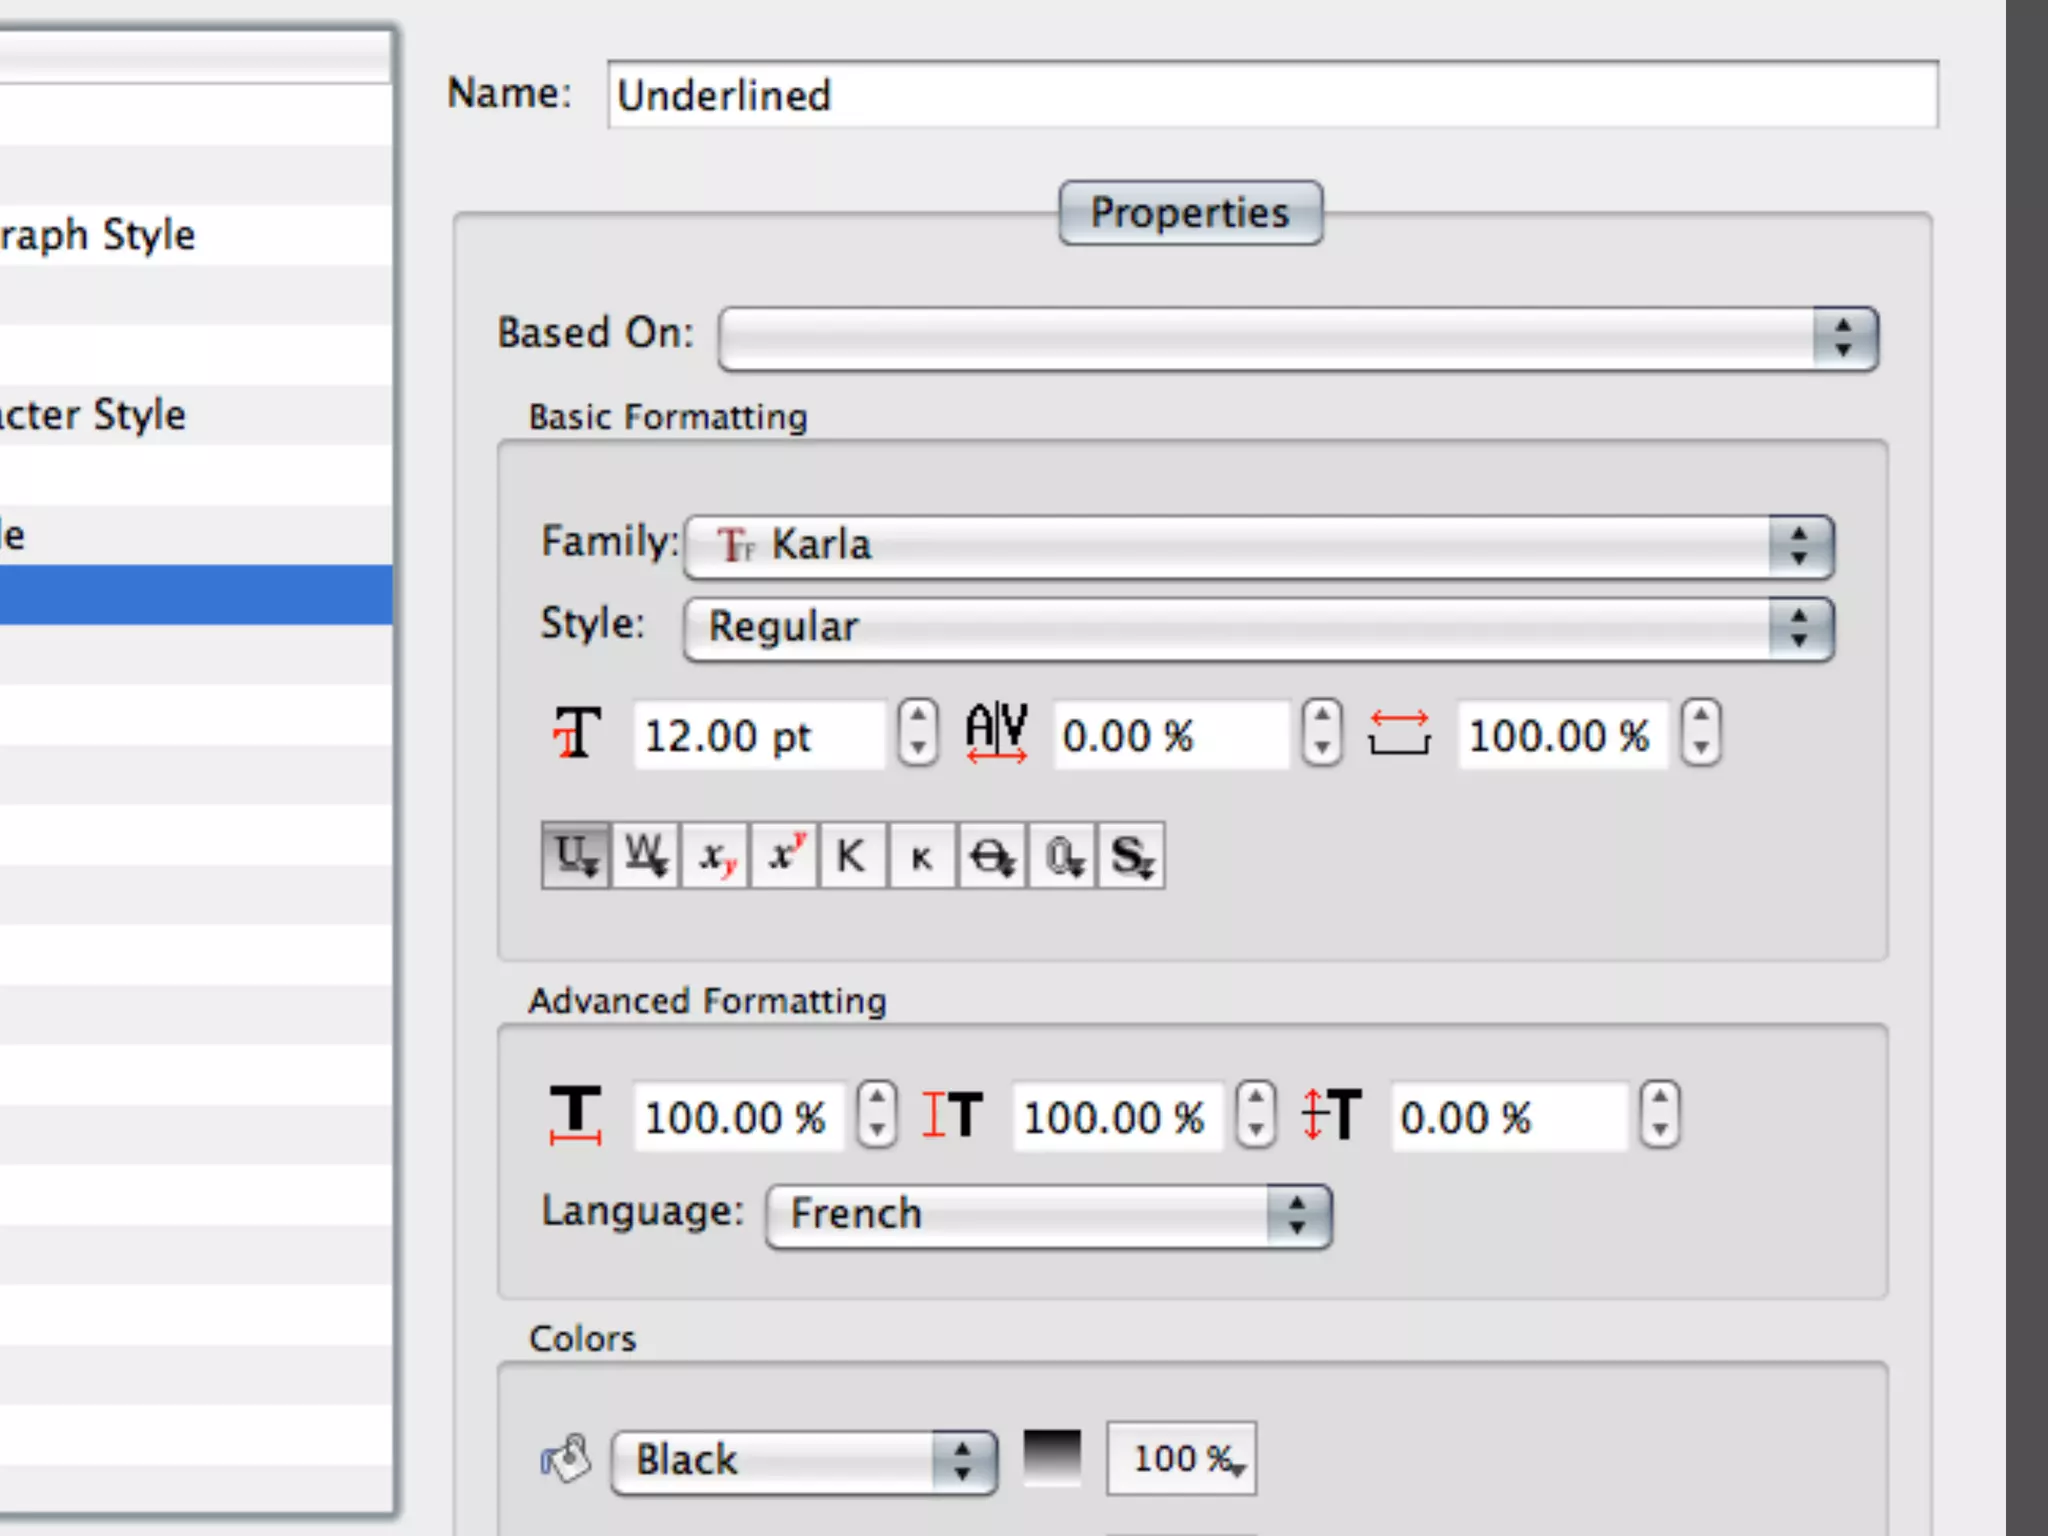The height and width of the screenshot is (1536, 2048).
Task: Enable the Superscript effect button
Action: click(785, 856)
